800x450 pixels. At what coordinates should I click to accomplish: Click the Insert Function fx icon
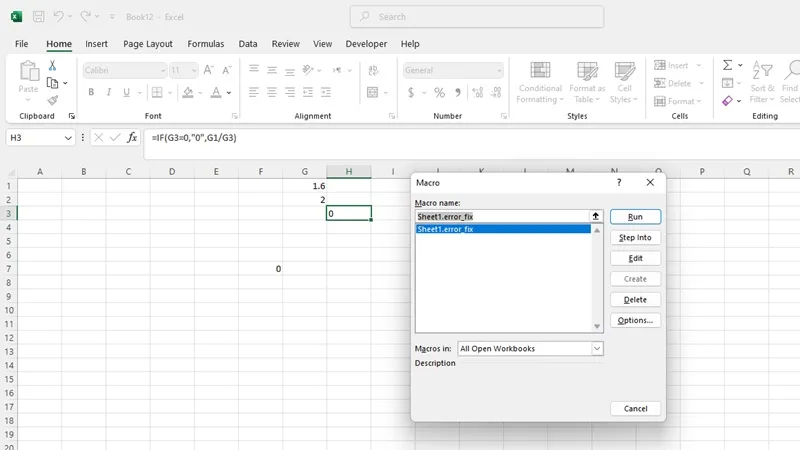(132, 137)
